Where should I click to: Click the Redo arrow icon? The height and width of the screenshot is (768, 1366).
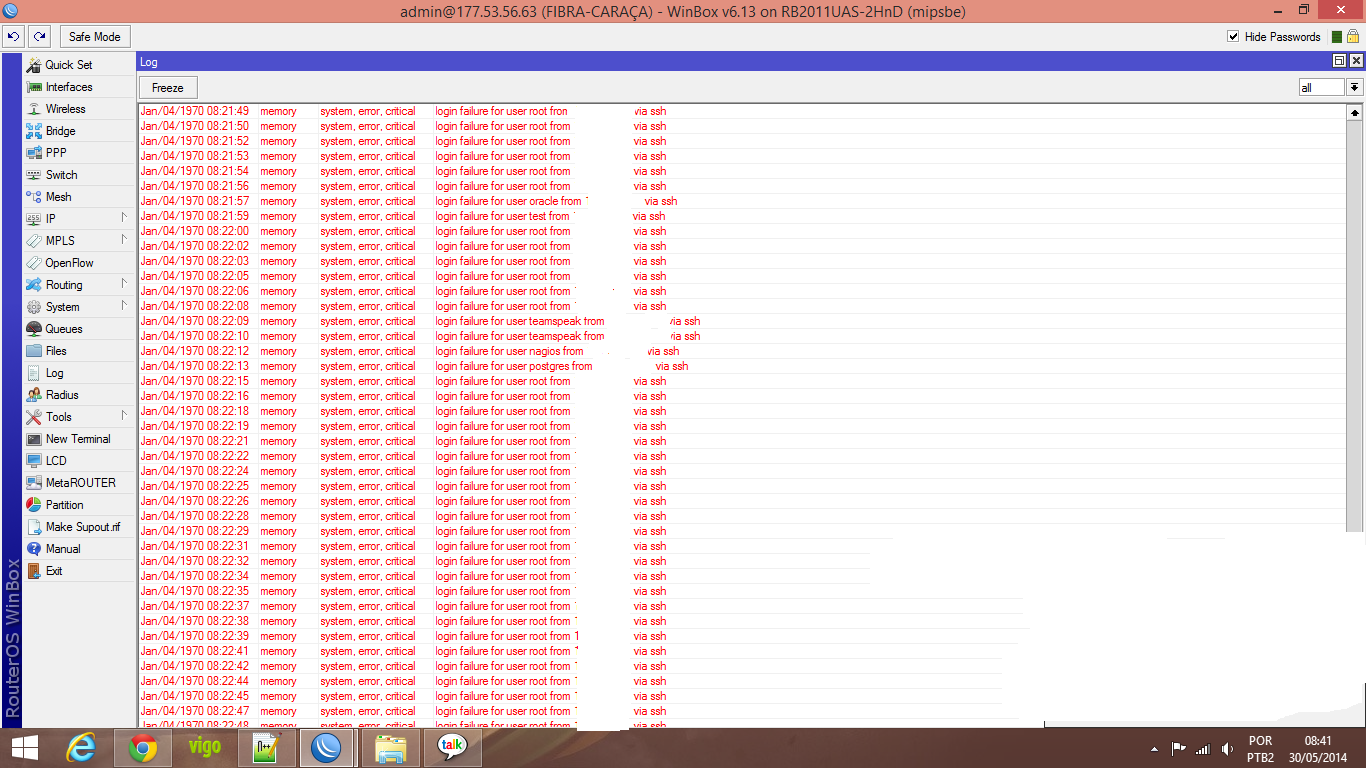click(x=39, y=37)
